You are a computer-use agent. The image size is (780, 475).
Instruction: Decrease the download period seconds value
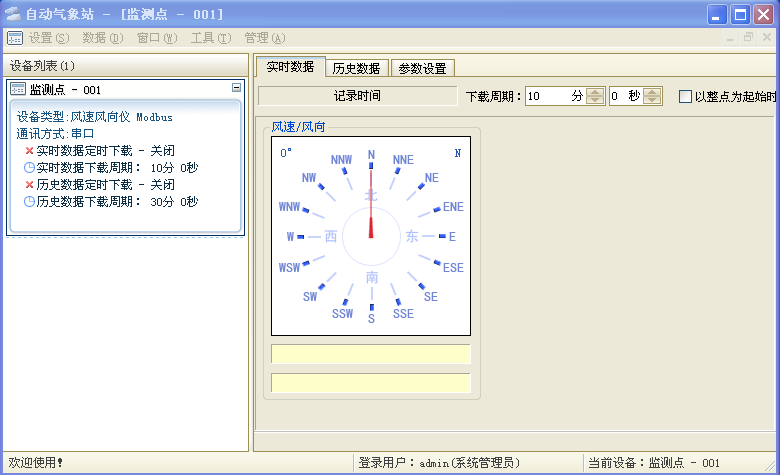point(653,101)
